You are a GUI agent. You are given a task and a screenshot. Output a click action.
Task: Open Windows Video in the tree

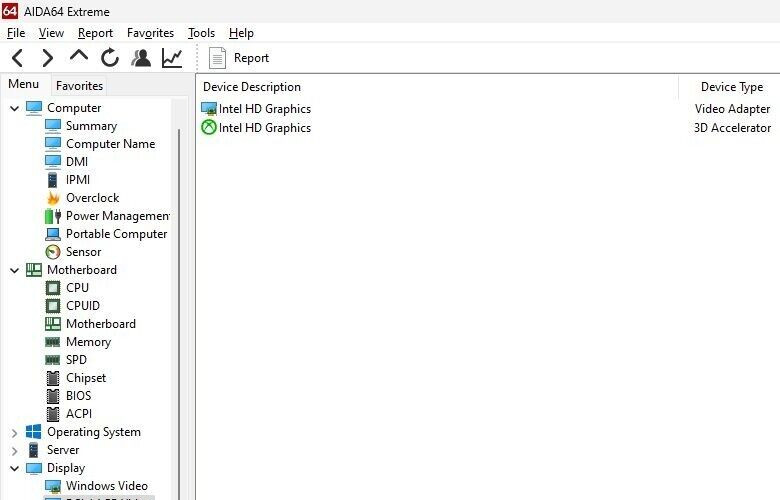[x=107, y=486]
